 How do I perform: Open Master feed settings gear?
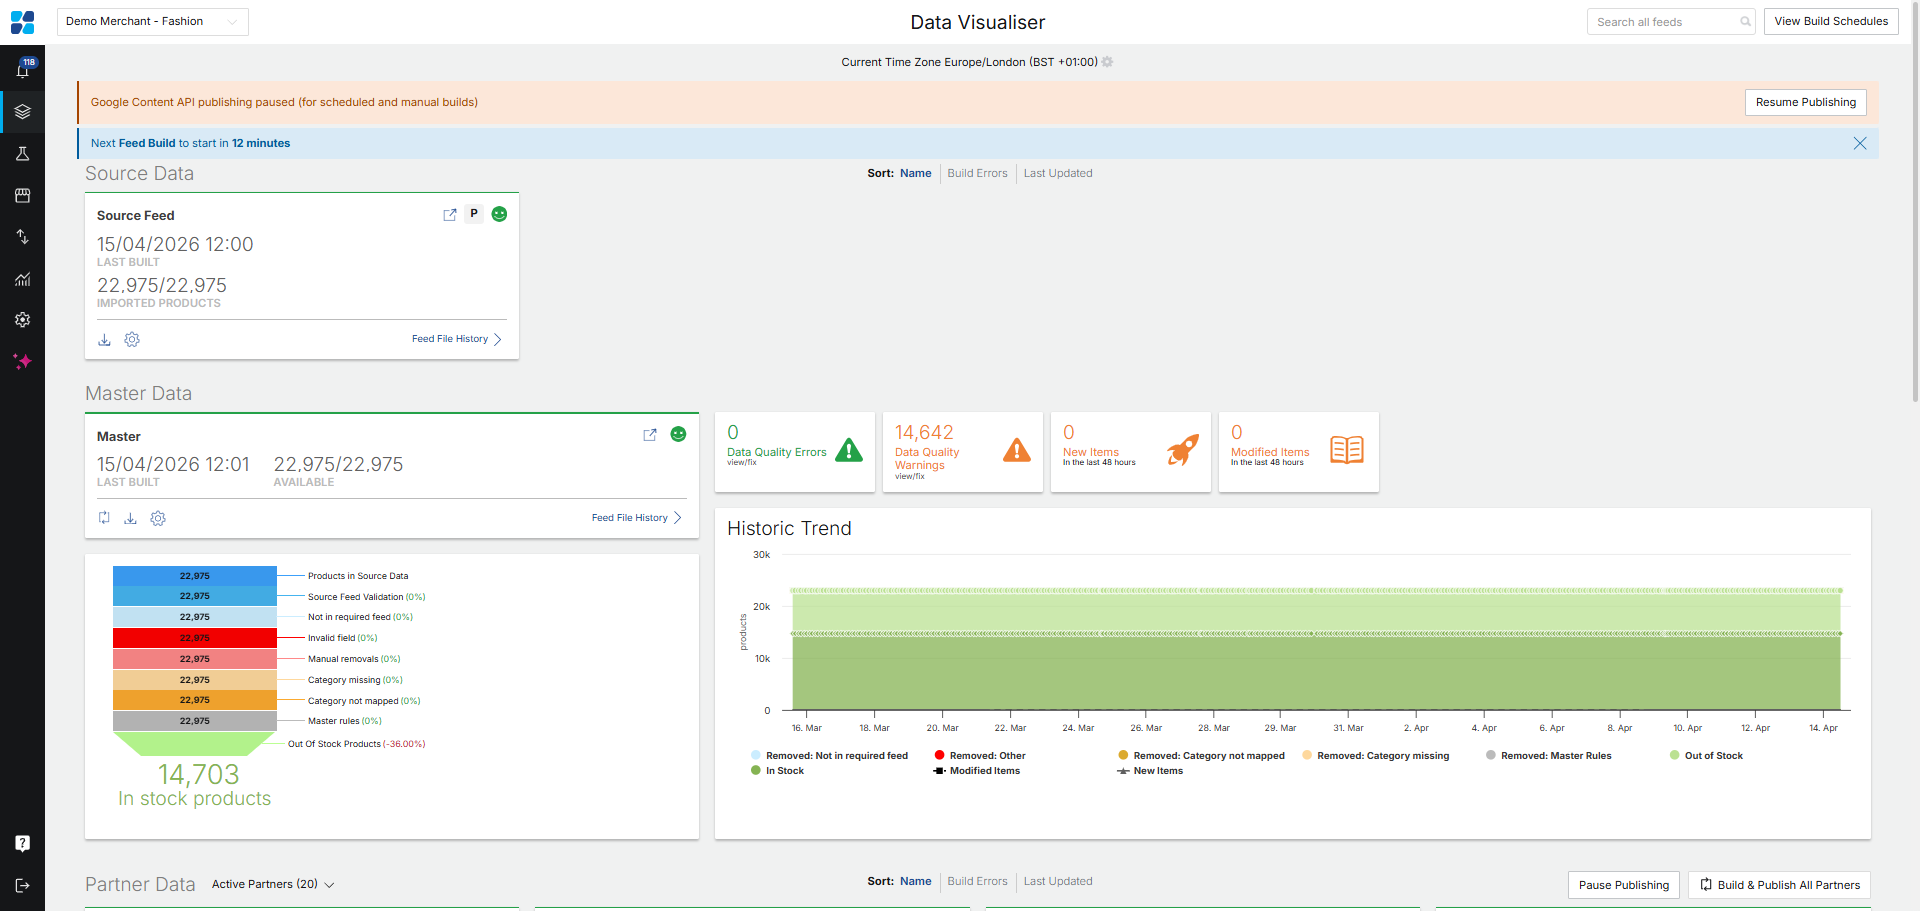(x=158, y=518)
